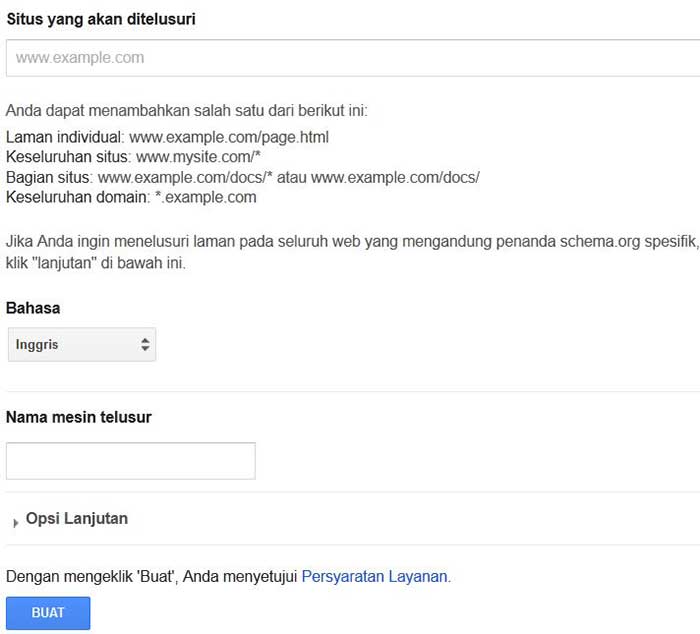Focus the Nama mesin telusur text box
Viewport: 700px width, 634px height.
tap(131, 461)
